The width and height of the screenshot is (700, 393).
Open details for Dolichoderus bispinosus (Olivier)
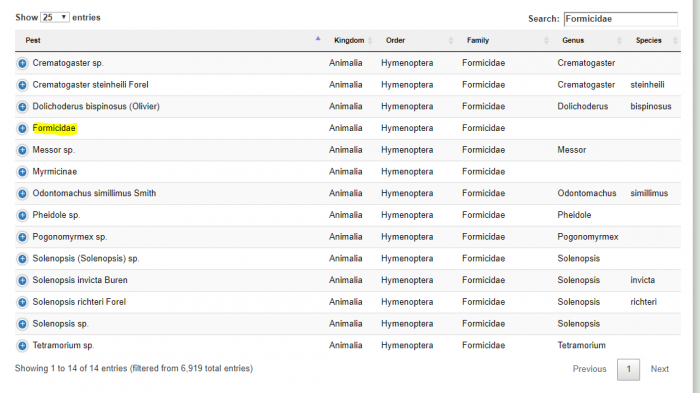(x=22, y=107)
